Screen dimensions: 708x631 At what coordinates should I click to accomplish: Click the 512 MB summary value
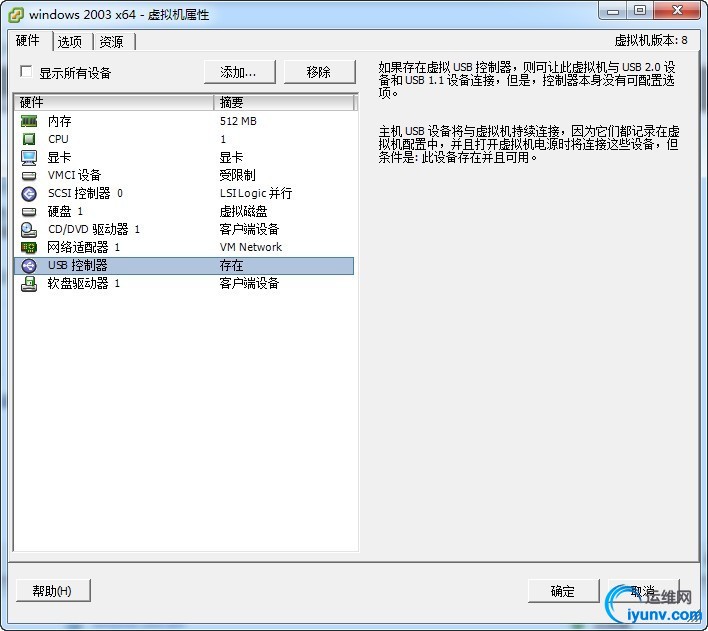point(238,121)
